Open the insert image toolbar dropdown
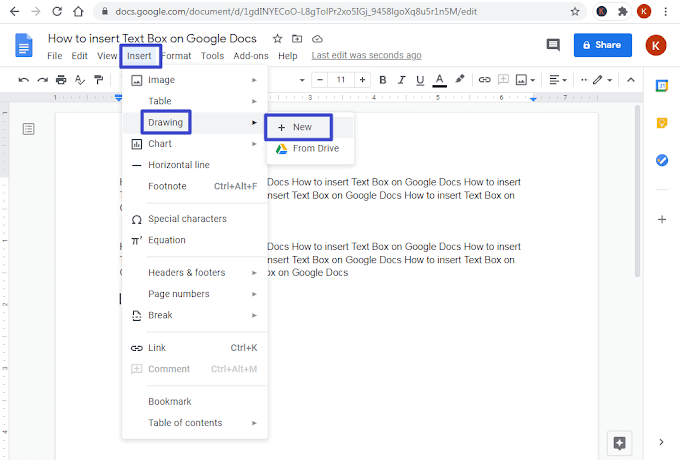The width and height of the screenshot is (680, 460). click(x=532, y=80)
